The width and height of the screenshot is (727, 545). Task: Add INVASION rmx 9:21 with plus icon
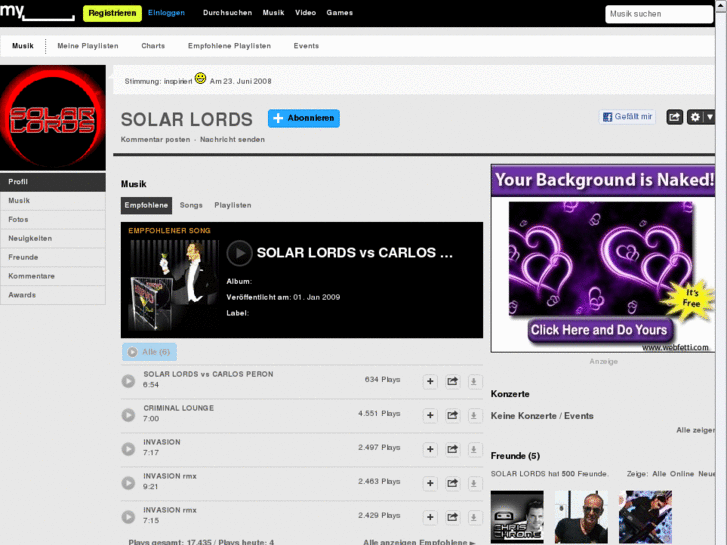pos(430,483)
